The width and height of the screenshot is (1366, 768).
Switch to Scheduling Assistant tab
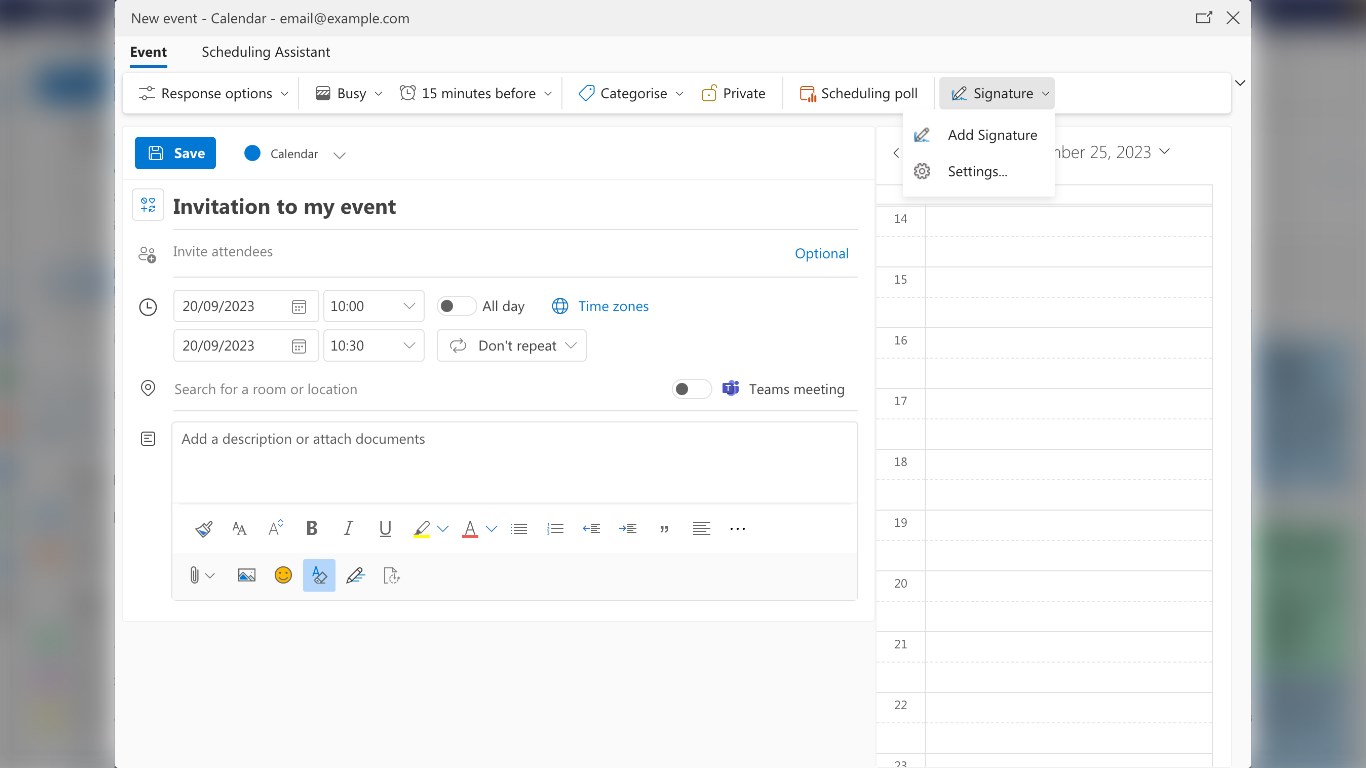[x=266, y=52]
